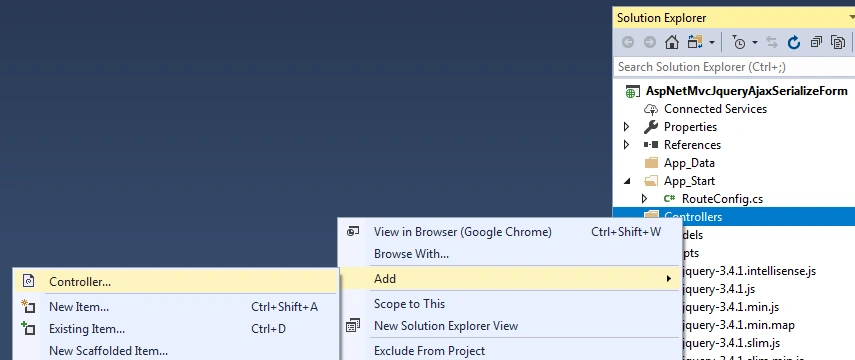Refresh the Solution Explorer
This screenshot has height=360, width=855.
tap(794, 43)
